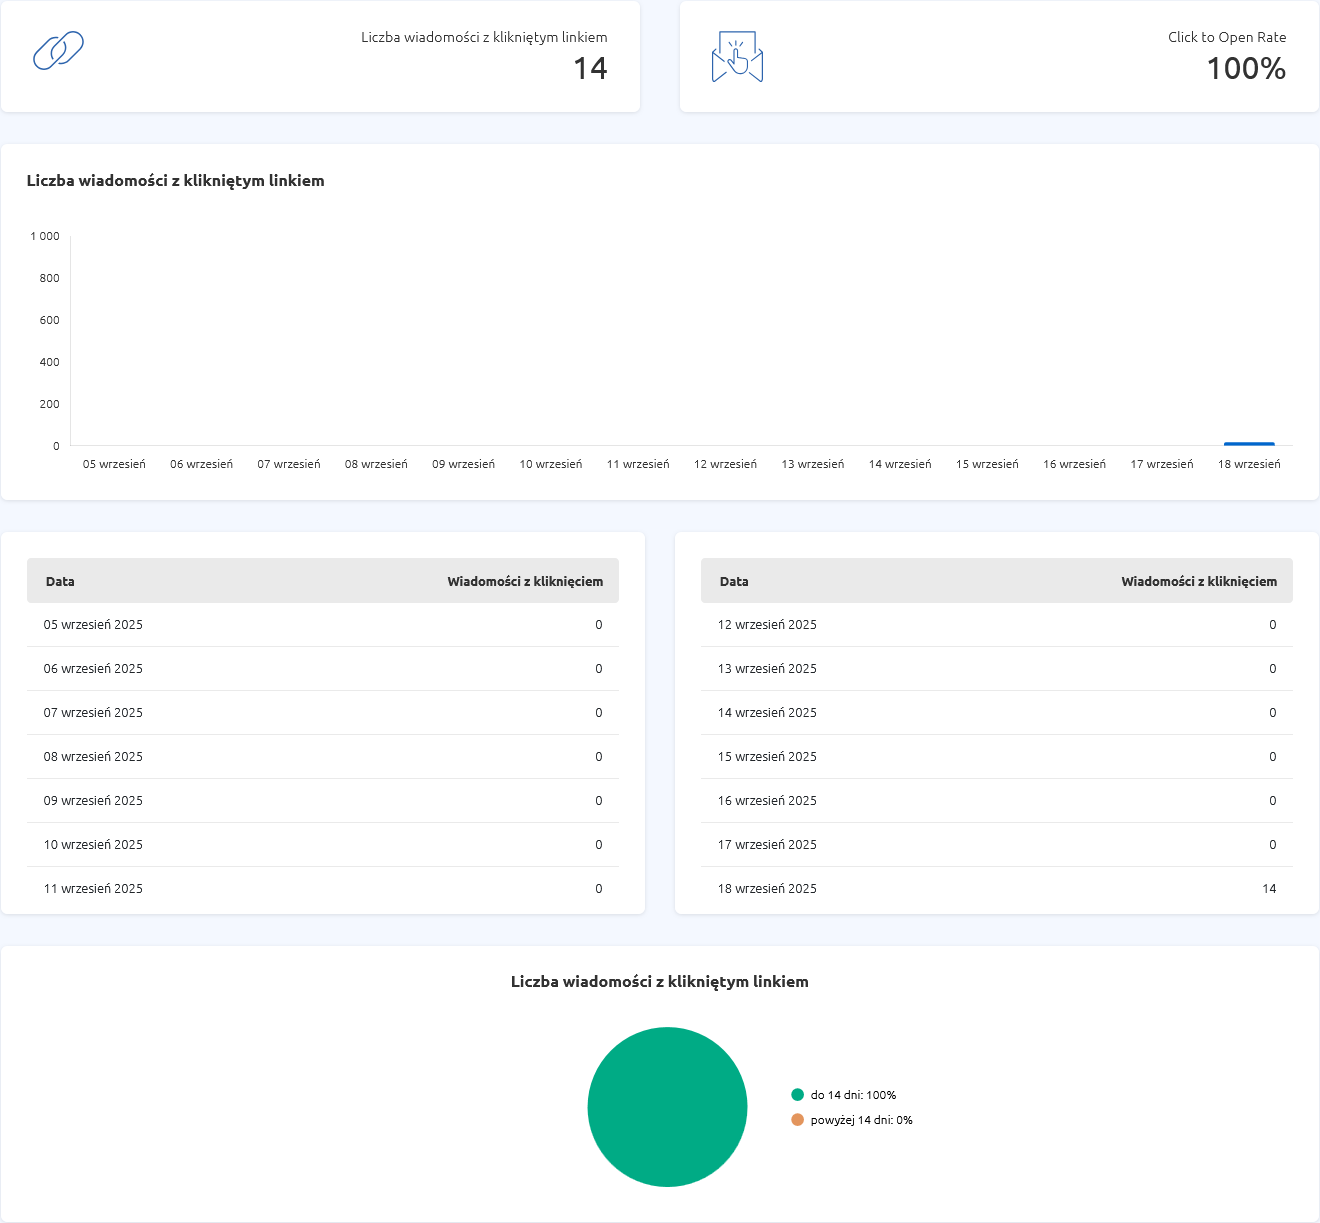This screenshot has width=1320, height=1223.
Task: Click the left table 'Data' column header
Action: 60,581
